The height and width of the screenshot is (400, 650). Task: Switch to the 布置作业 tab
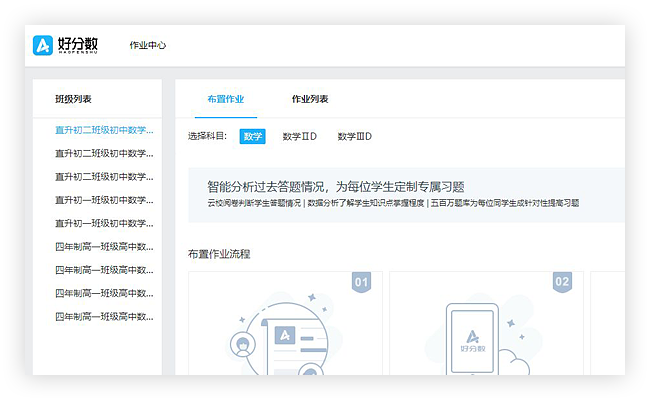(x=225, y=99)
